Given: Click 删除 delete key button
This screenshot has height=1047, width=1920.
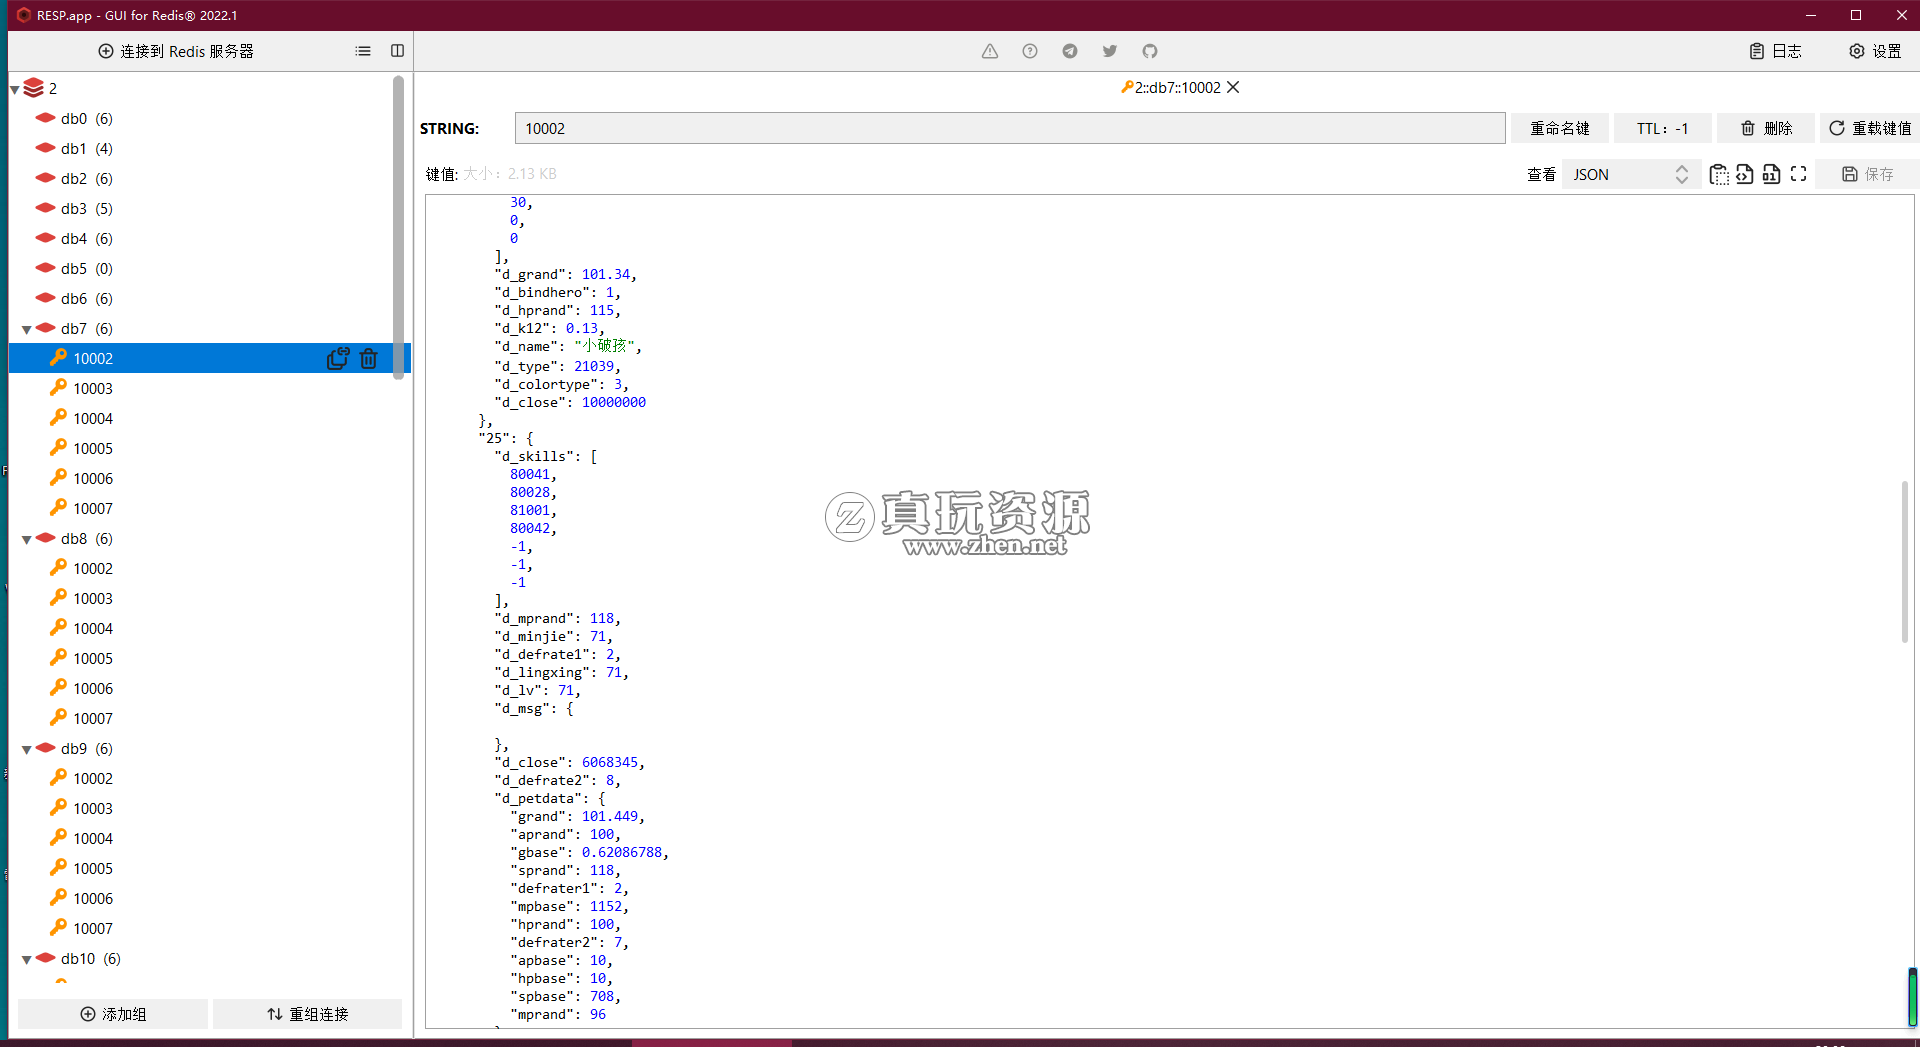Looking at the screenshot, I should pos(1766,128).
